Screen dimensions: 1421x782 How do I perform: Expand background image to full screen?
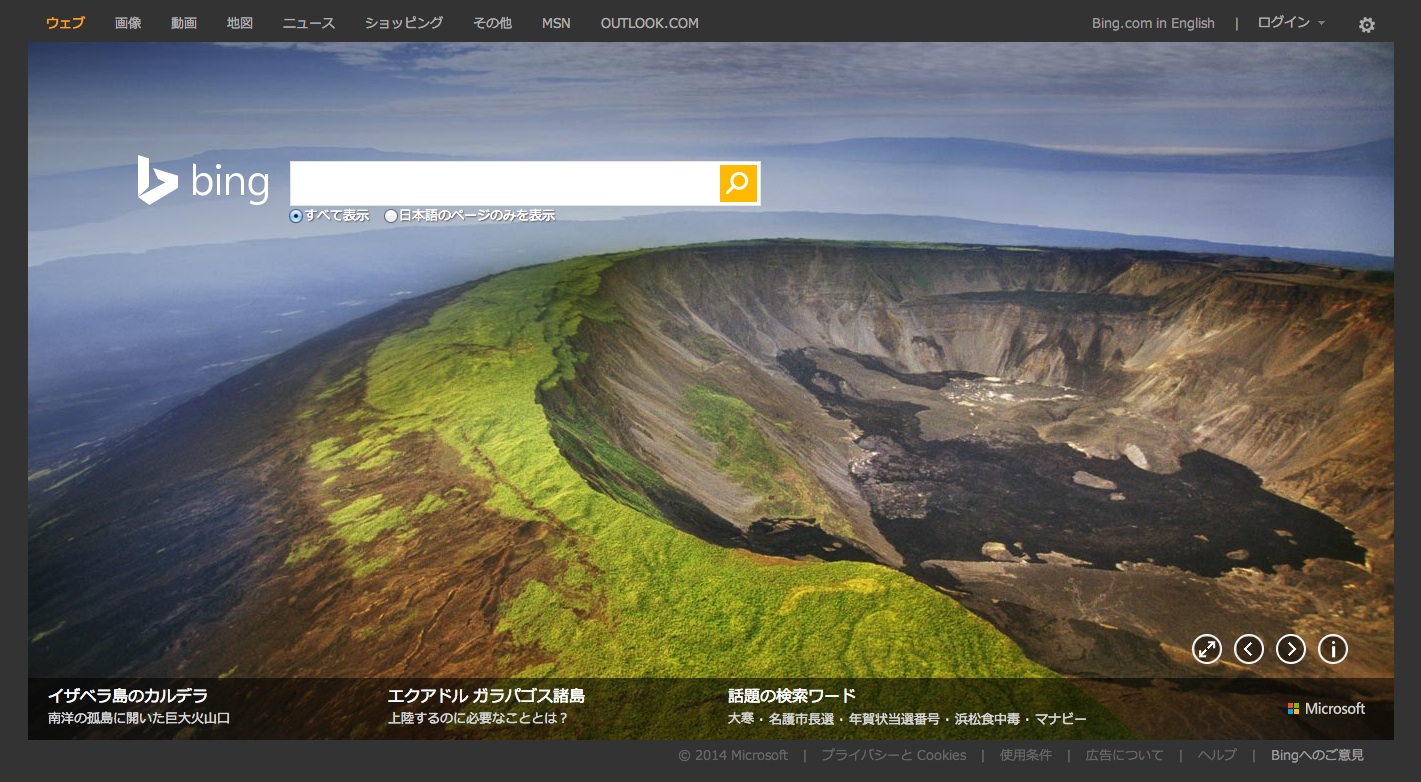(1207, 649)
